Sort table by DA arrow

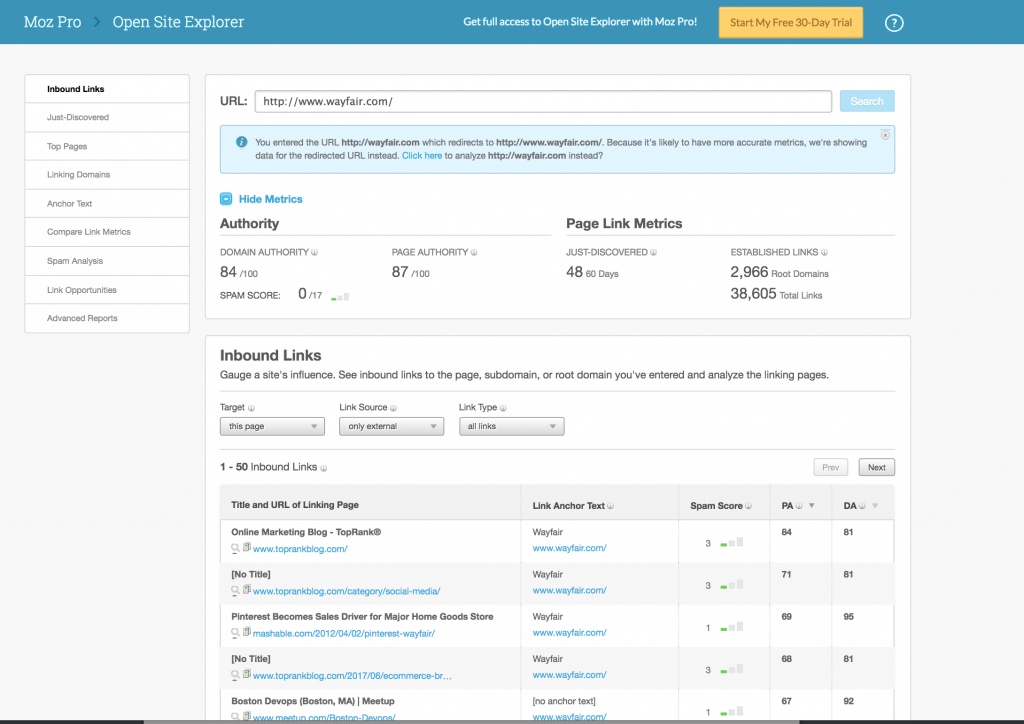pyautogui.click(x=875, y=506)
